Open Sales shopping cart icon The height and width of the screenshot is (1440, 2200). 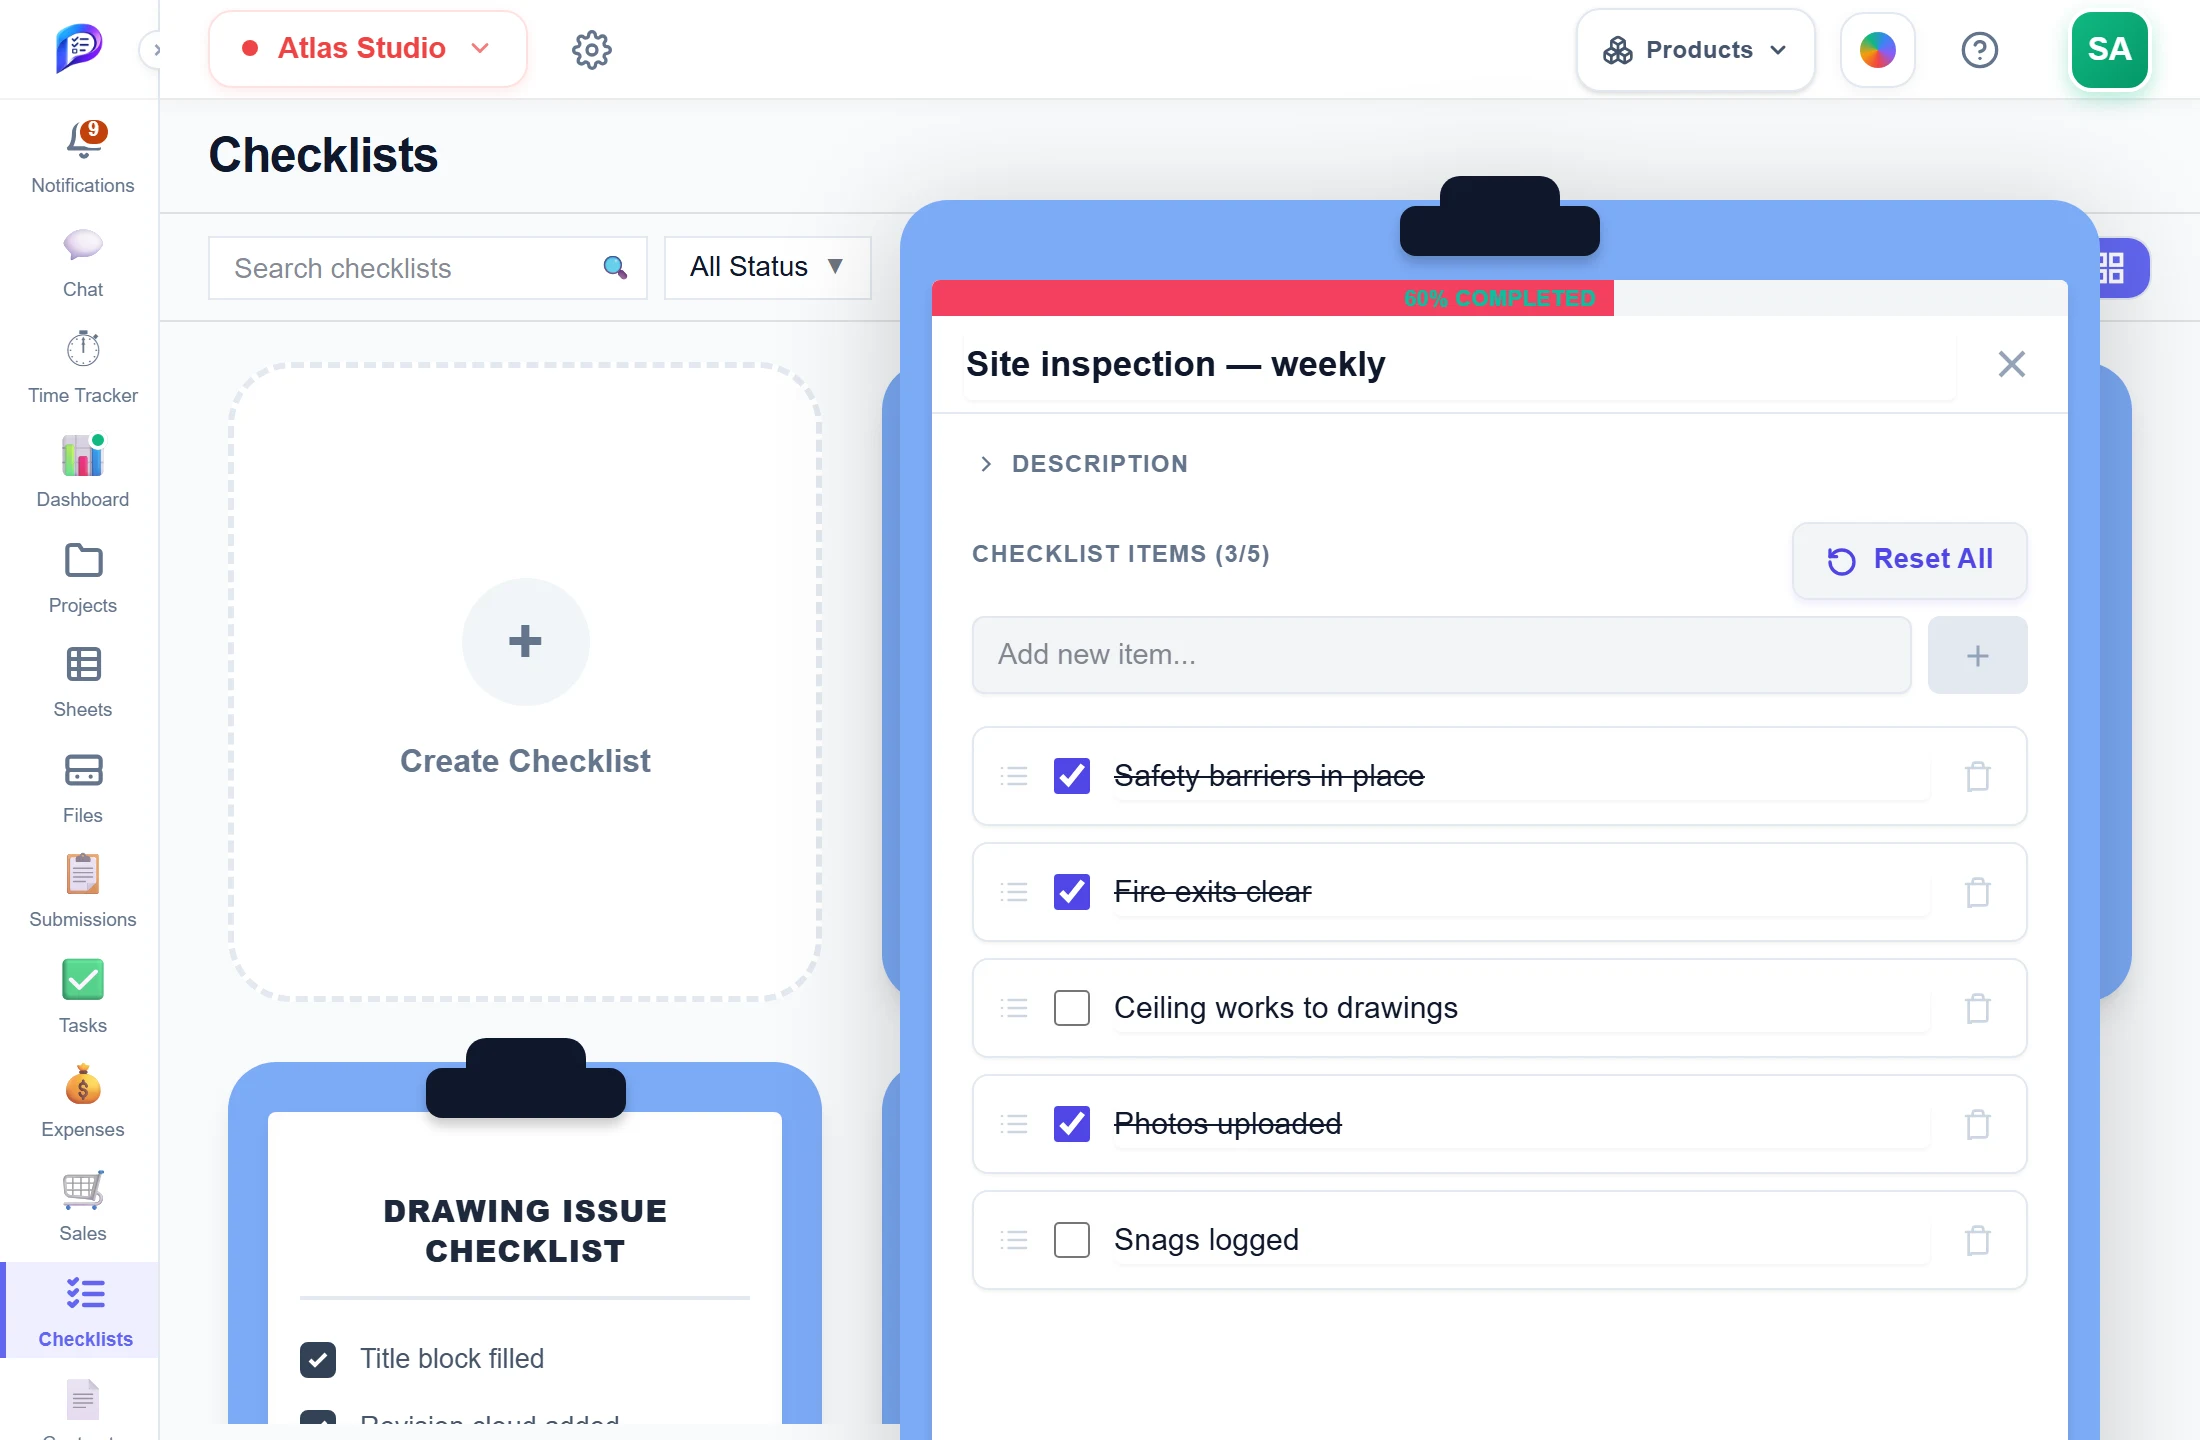83,1189
